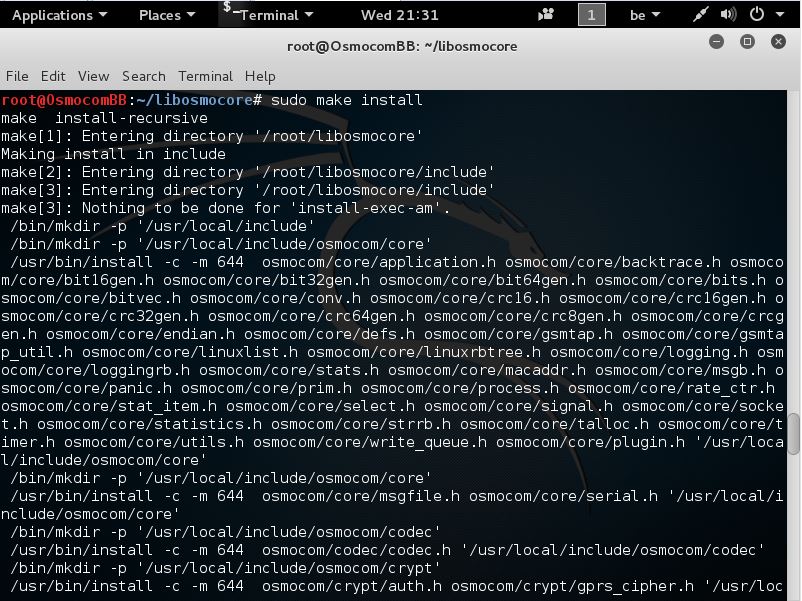Open the Applications menu

point(59,15)
